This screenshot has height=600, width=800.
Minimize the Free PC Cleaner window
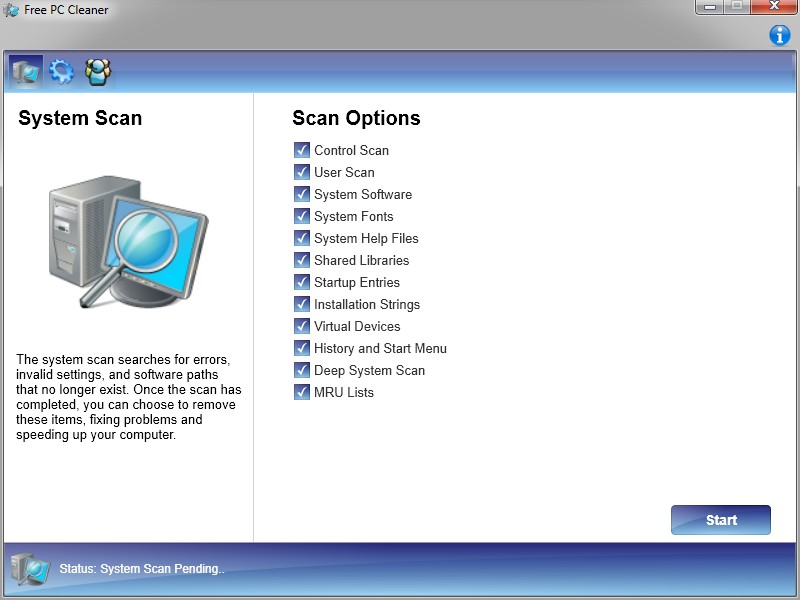tap(710, 7)
